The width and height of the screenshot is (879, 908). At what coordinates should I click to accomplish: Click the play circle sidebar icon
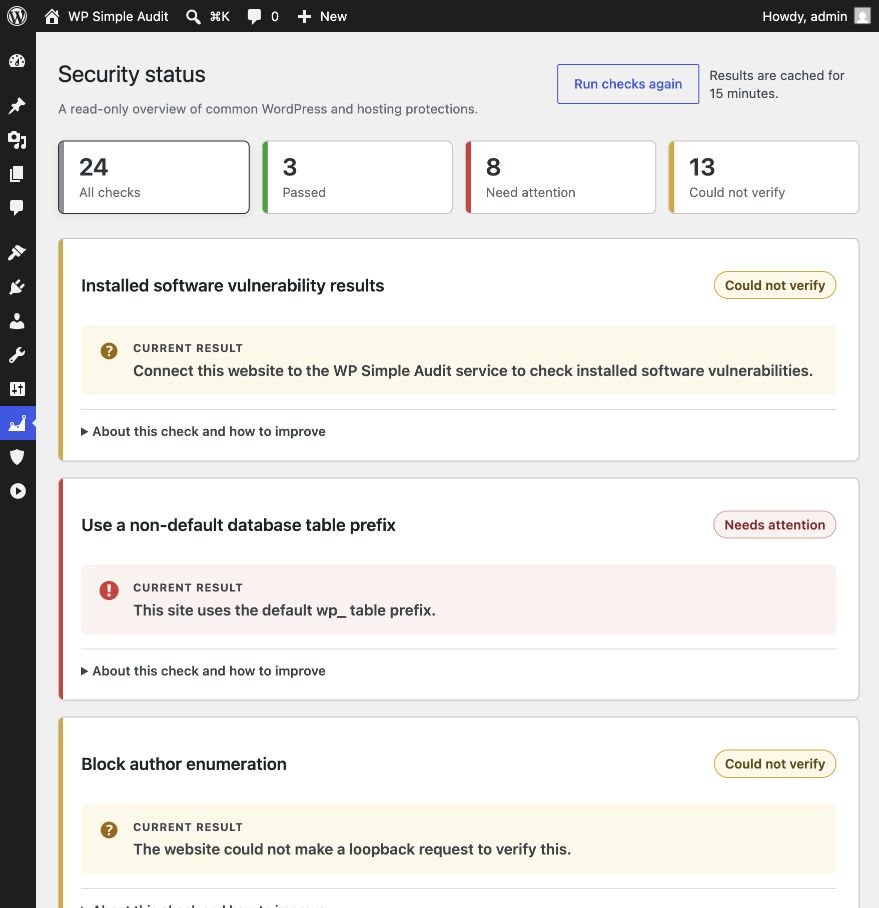point(17,491)
